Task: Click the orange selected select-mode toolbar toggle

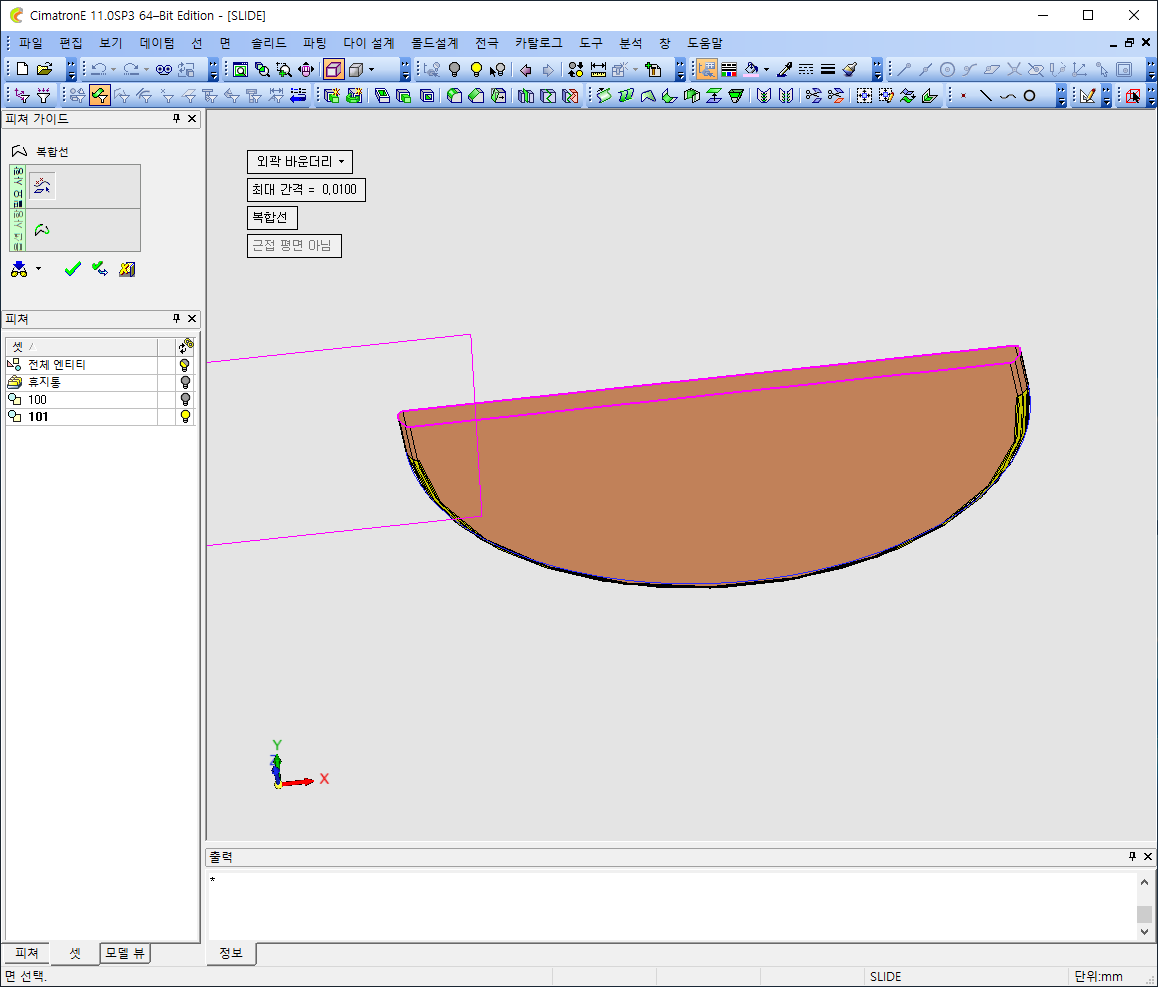Action: (707, 69)
